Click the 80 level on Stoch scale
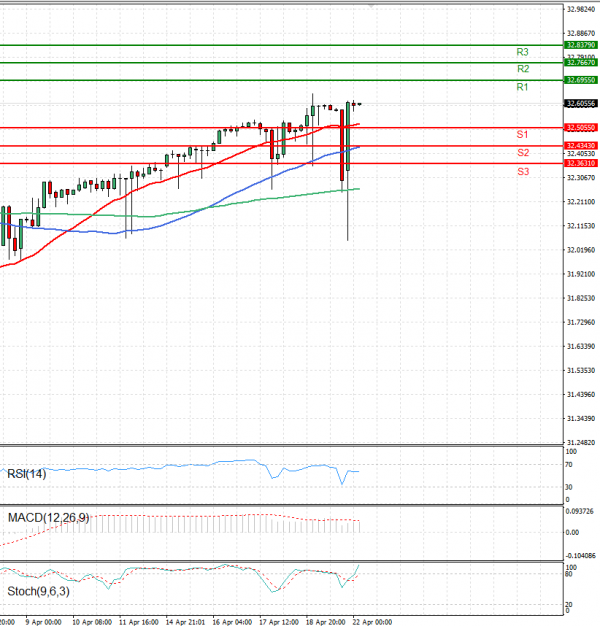This screenshot has width=600, height=626. tap(569, 574)
